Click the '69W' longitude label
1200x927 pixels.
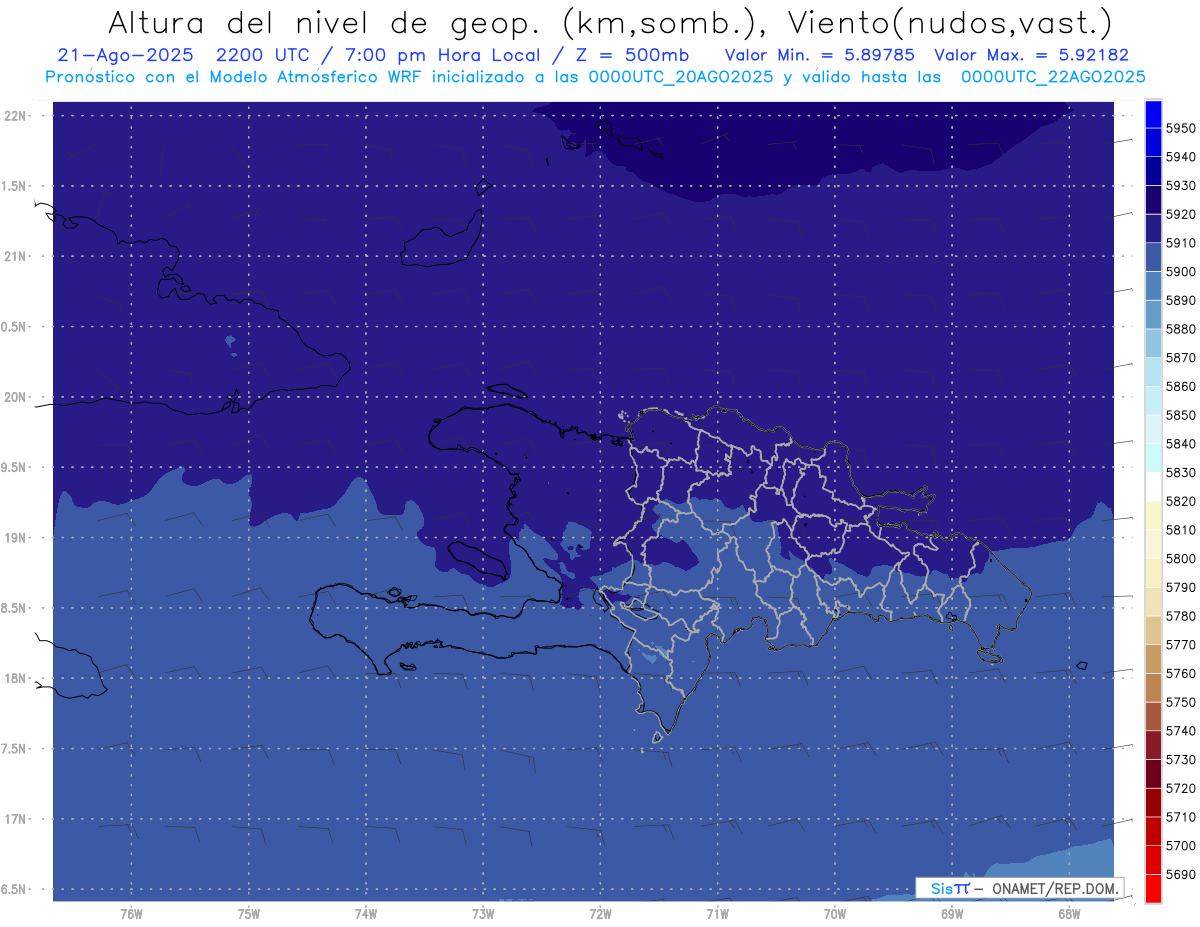[952, 914]
